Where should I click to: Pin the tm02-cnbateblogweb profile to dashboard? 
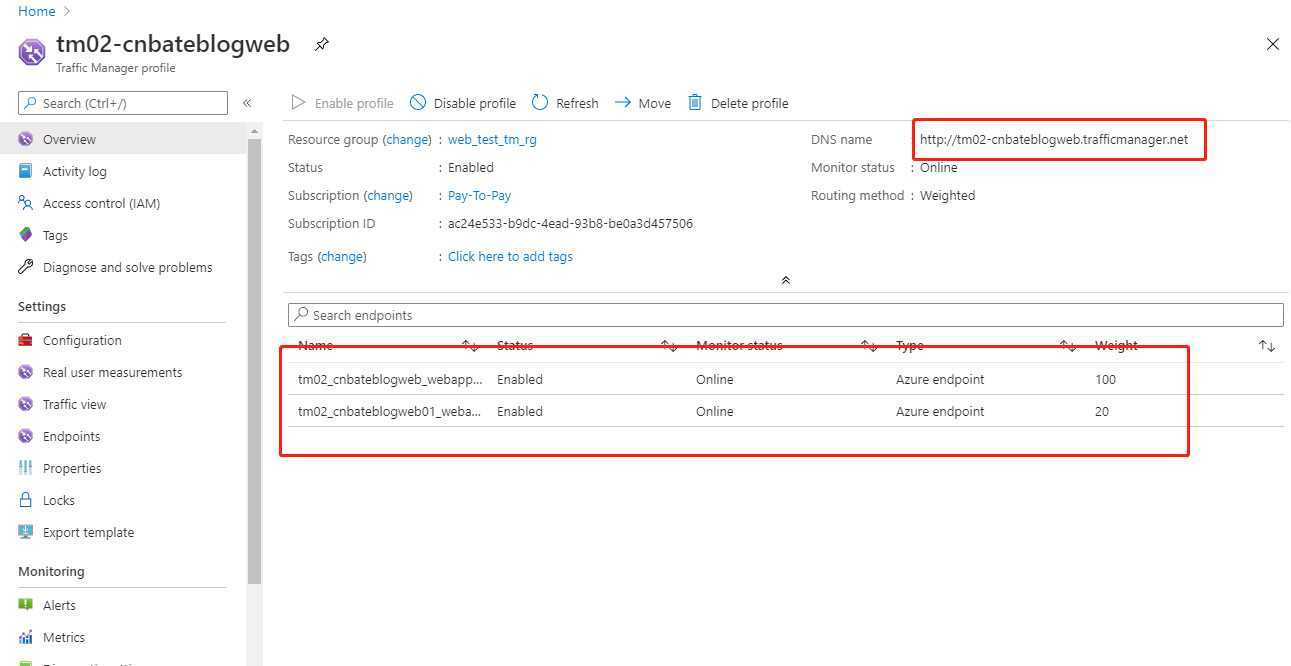[x=321, y=44]
